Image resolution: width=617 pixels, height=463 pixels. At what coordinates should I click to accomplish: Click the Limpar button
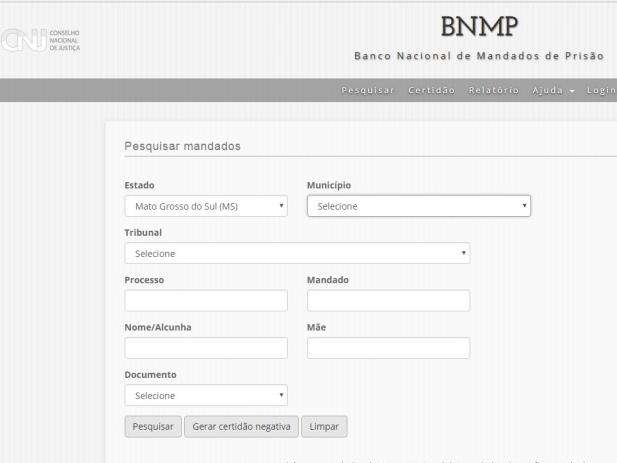tap(324, 427)
